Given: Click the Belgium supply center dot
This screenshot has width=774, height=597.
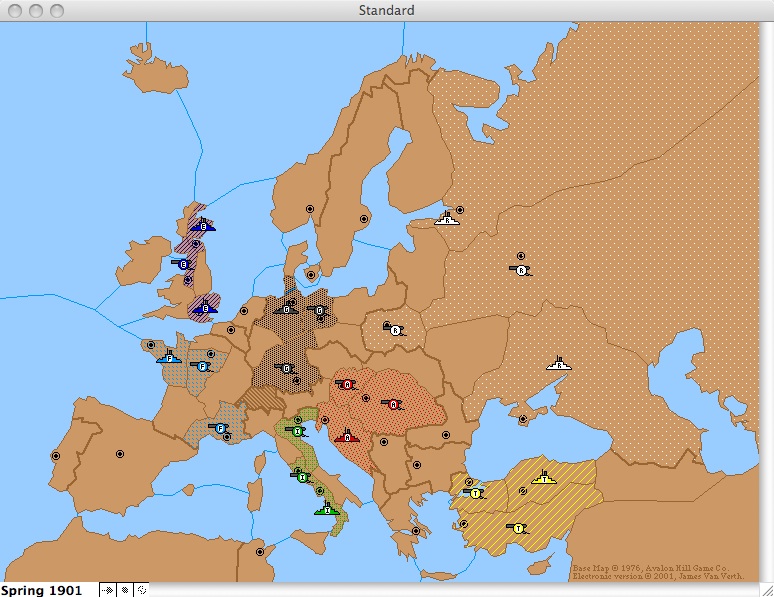Looking at the screenshot, I should (x=231, y=330).
